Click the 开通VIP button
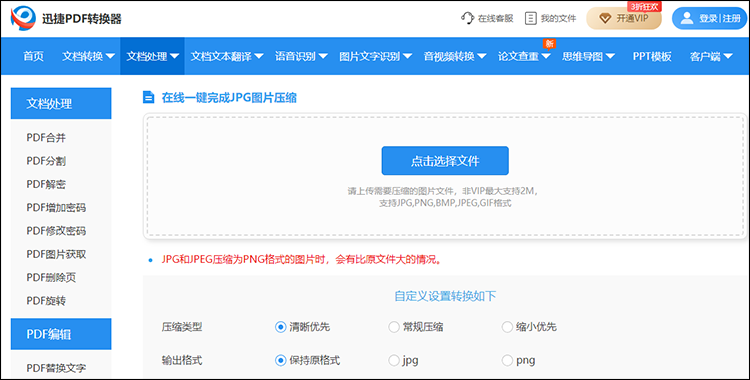Image resolution: width=750 pixels, height=380 pixels. [624, 19]
